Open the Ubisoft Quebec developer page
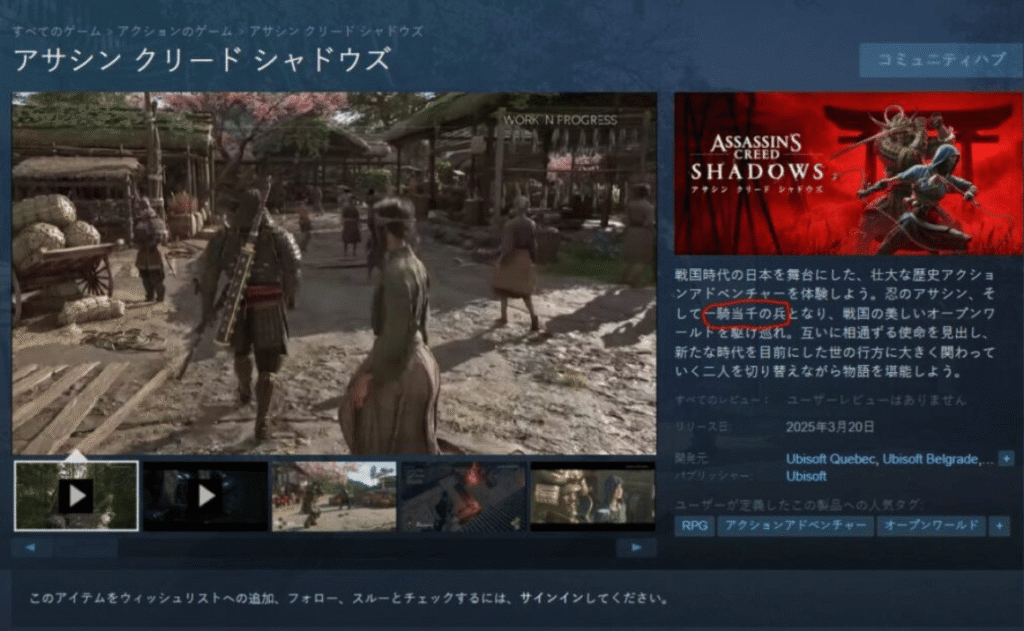Viewport: 1024px width, 631px height. pos(830,459)
